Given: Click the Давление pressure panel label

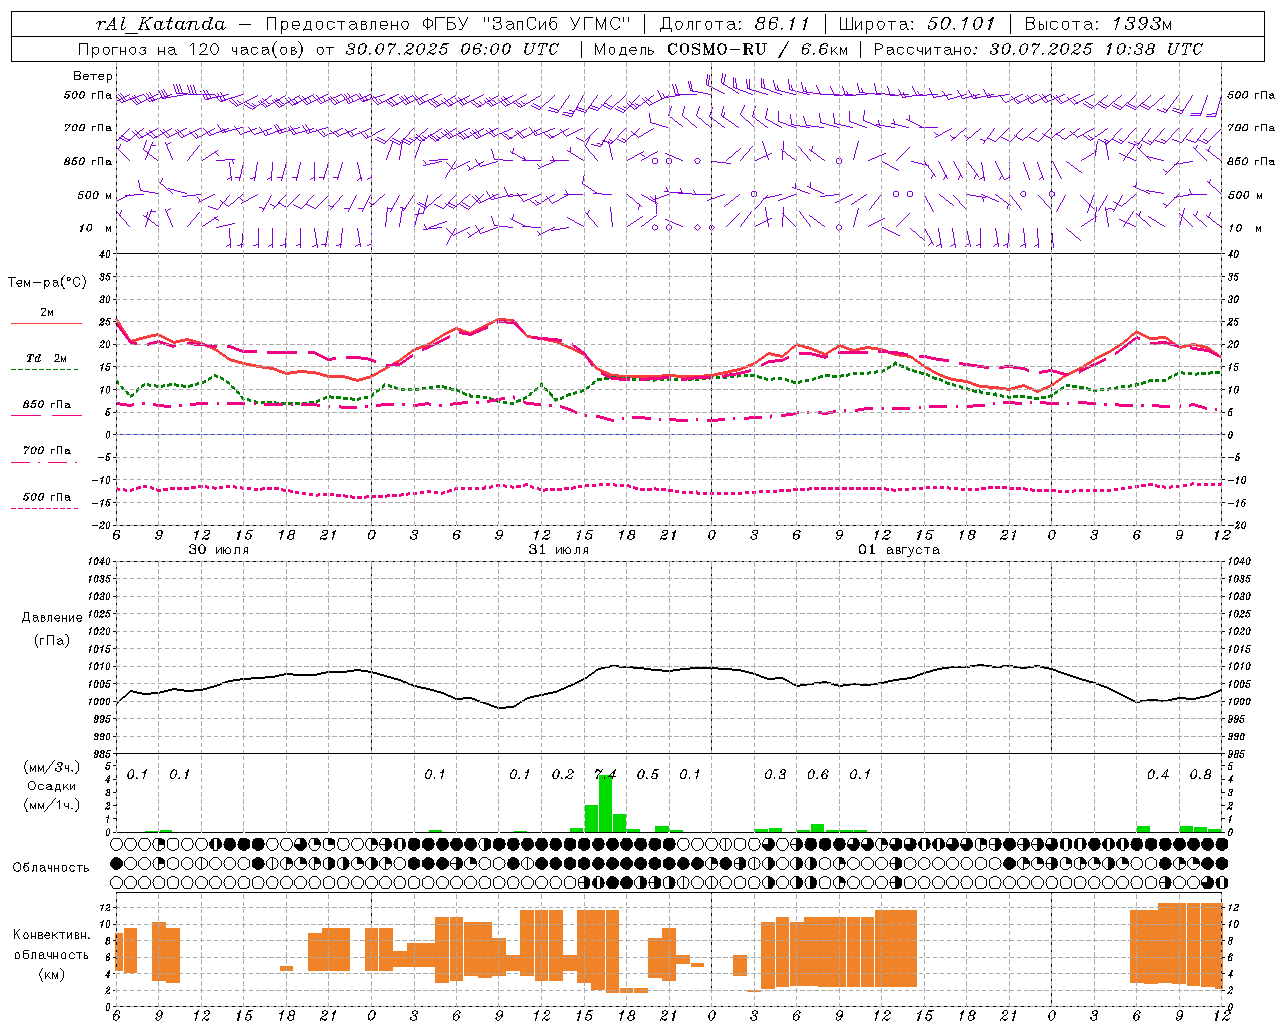Looking at the screenshot, I should (52, 618).
